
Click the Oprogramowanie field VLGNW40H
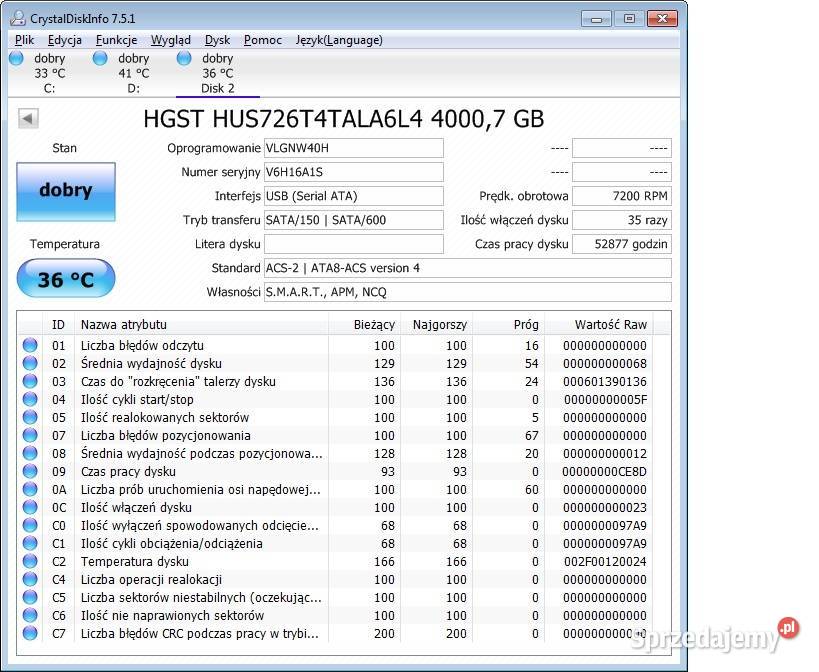click(x=354, y=148)
